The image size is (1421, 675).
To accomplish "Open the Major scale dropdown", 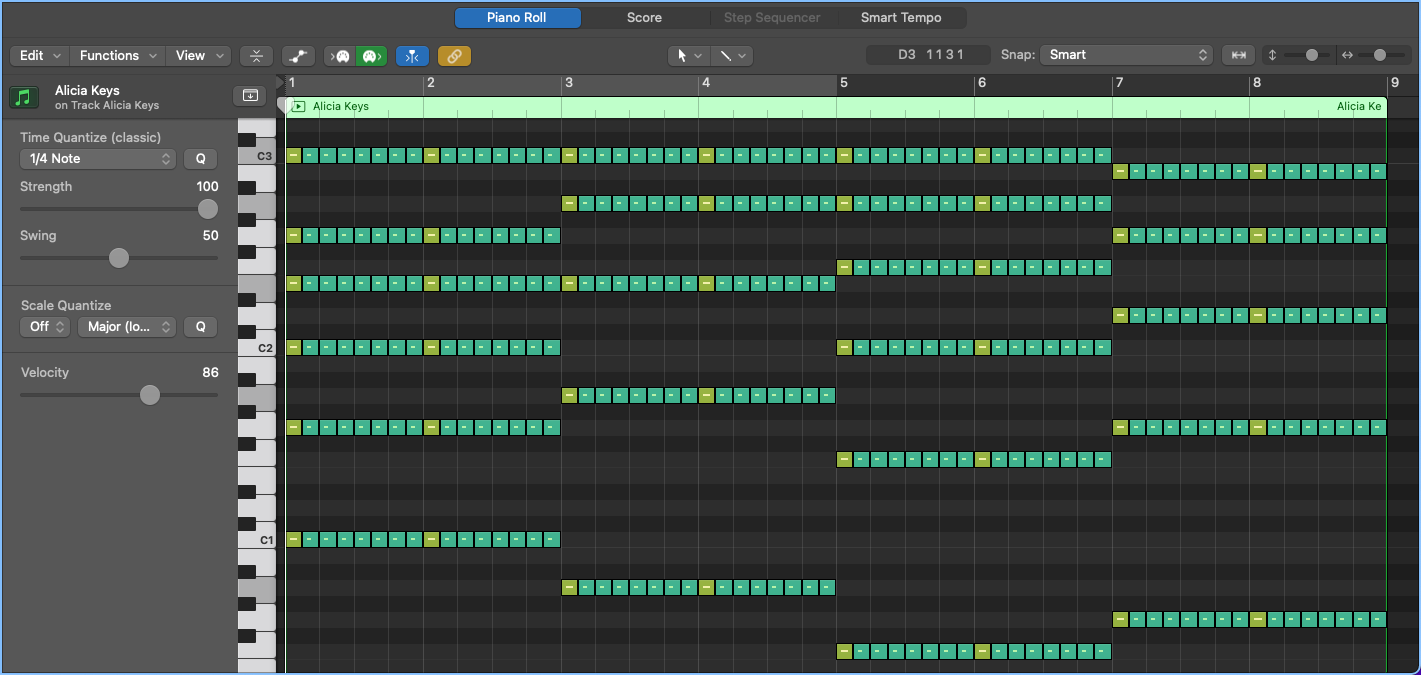I will [126, 326].
